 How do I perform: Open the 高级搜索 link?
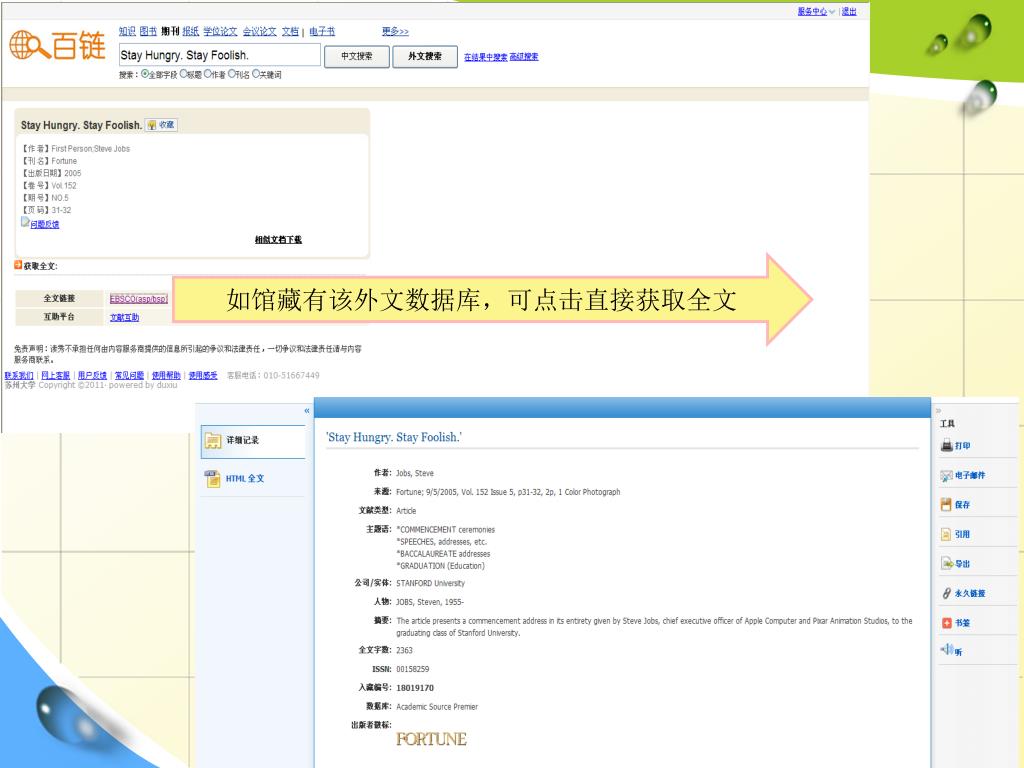coord(524,57)
